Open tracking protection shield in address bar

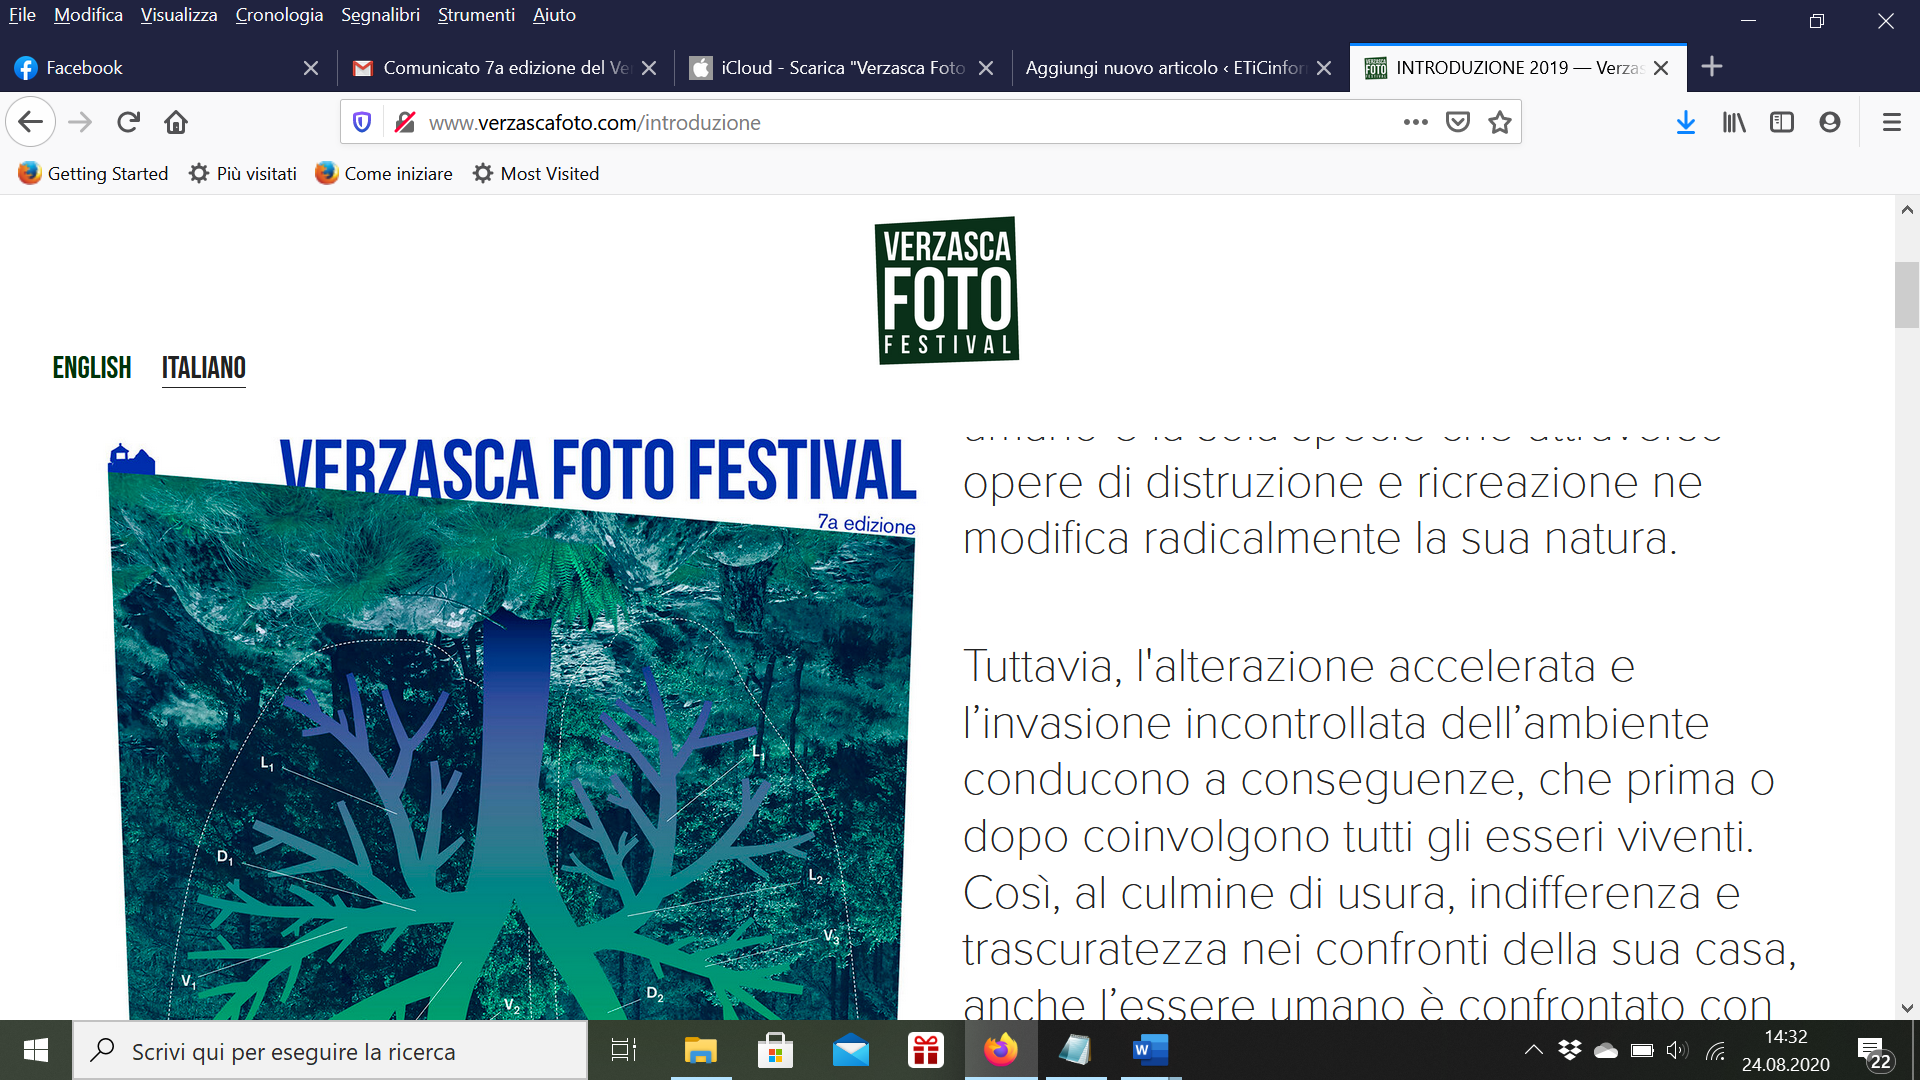(362, 122)
